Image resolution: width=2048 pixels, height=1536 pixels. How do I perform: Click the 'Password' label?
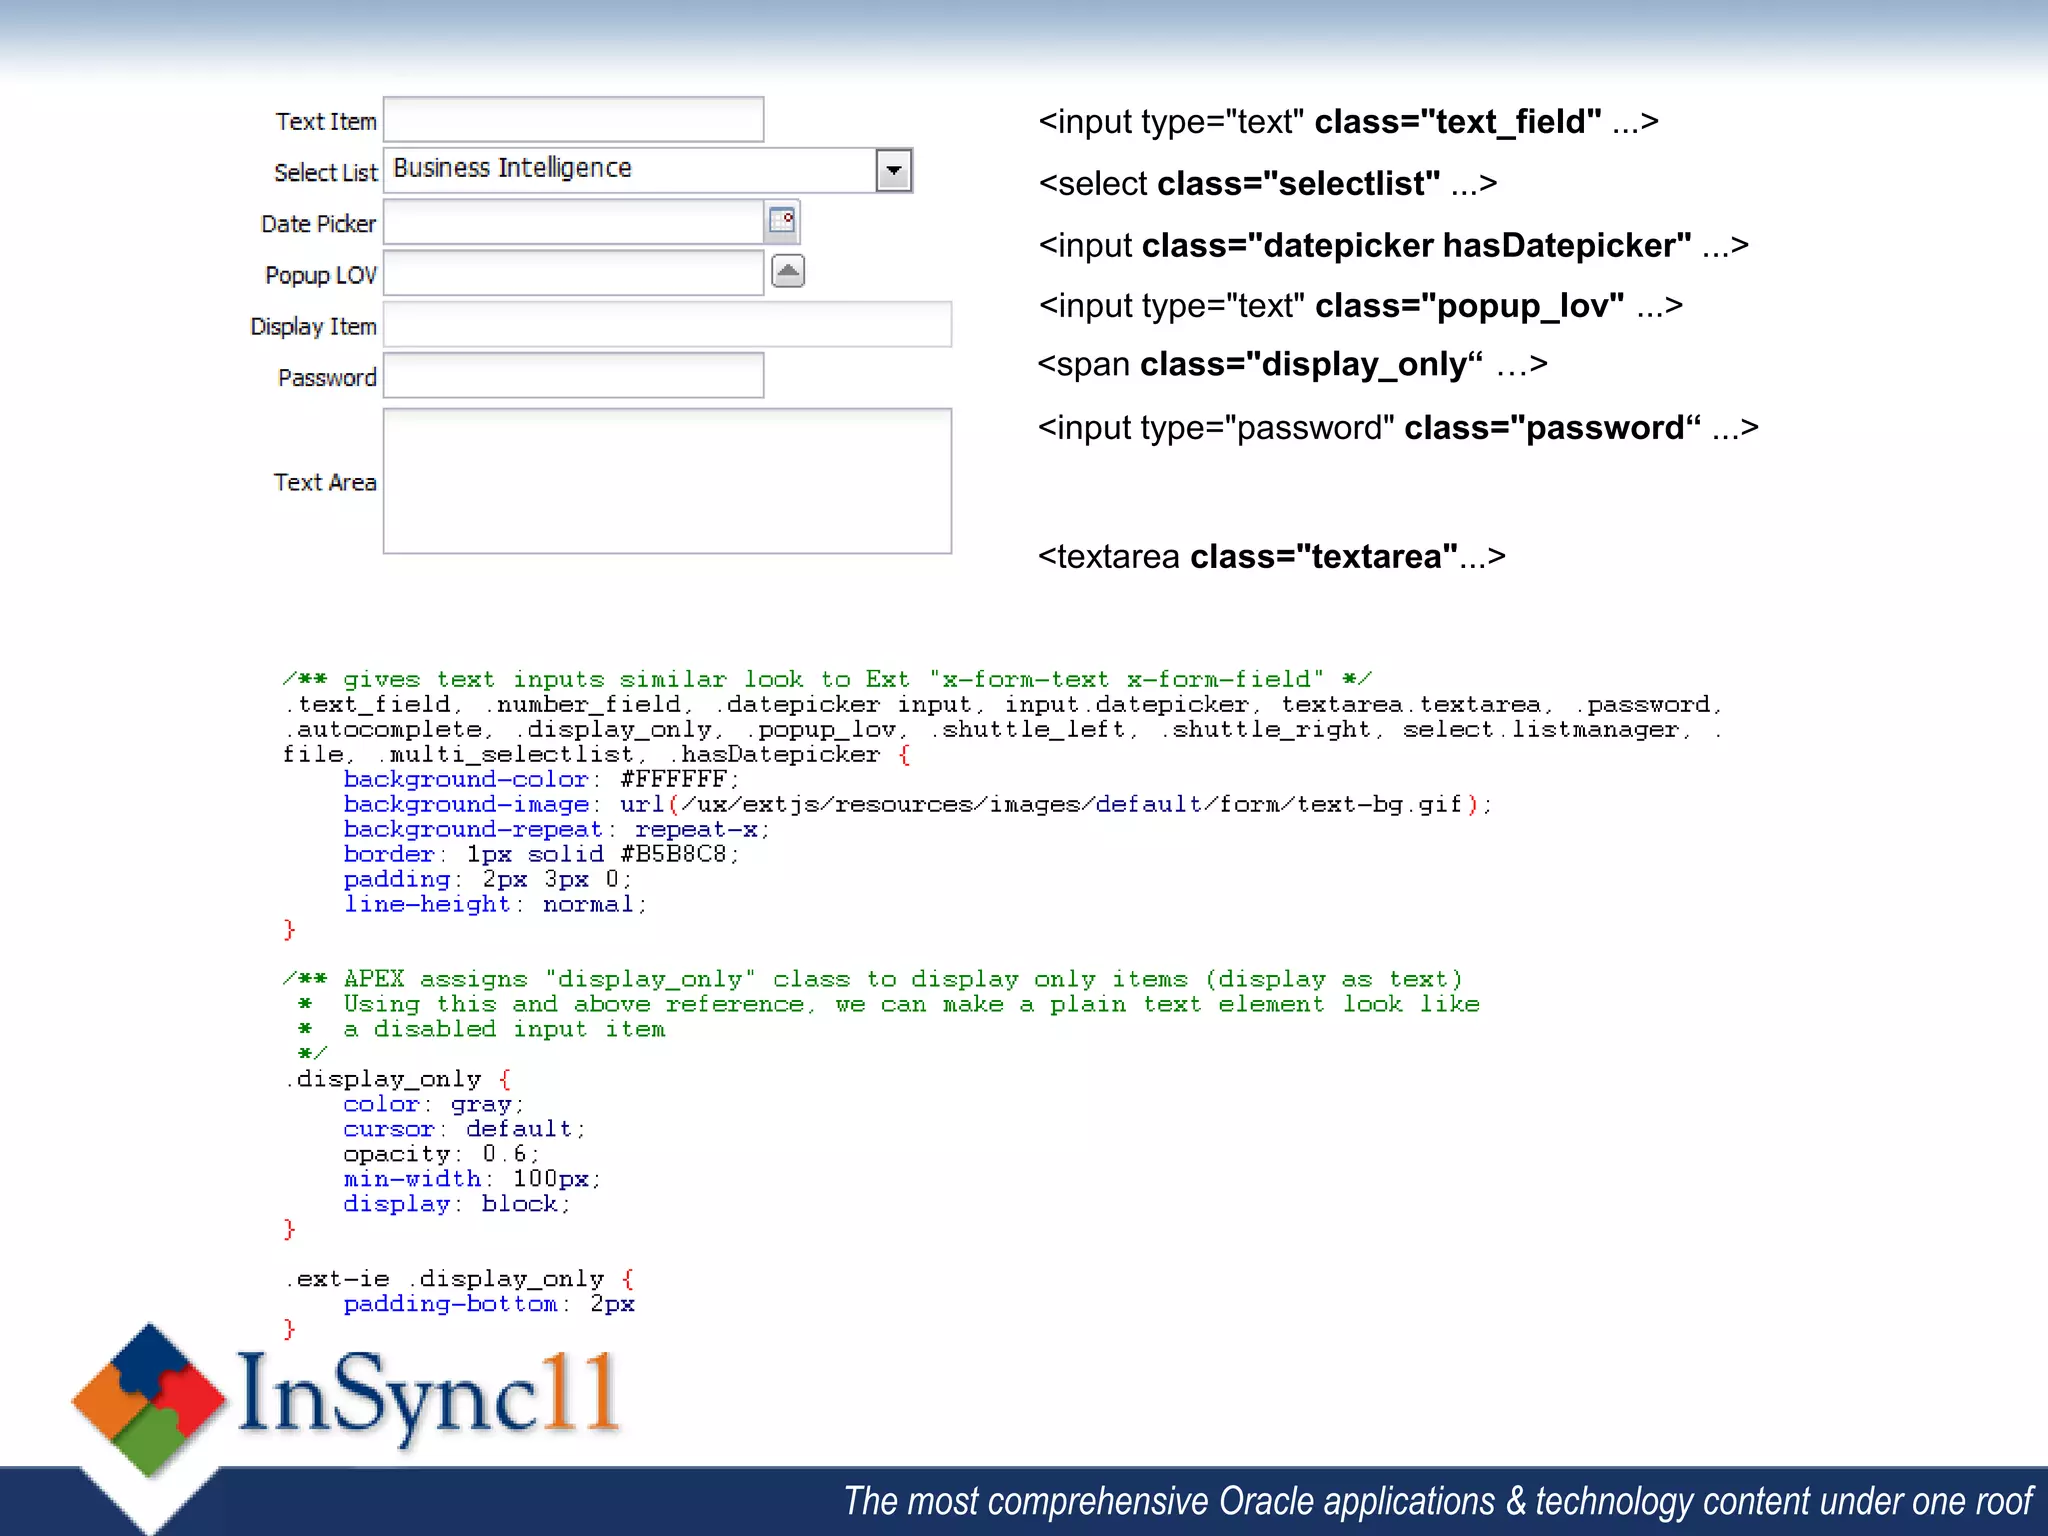click(328, 378)
